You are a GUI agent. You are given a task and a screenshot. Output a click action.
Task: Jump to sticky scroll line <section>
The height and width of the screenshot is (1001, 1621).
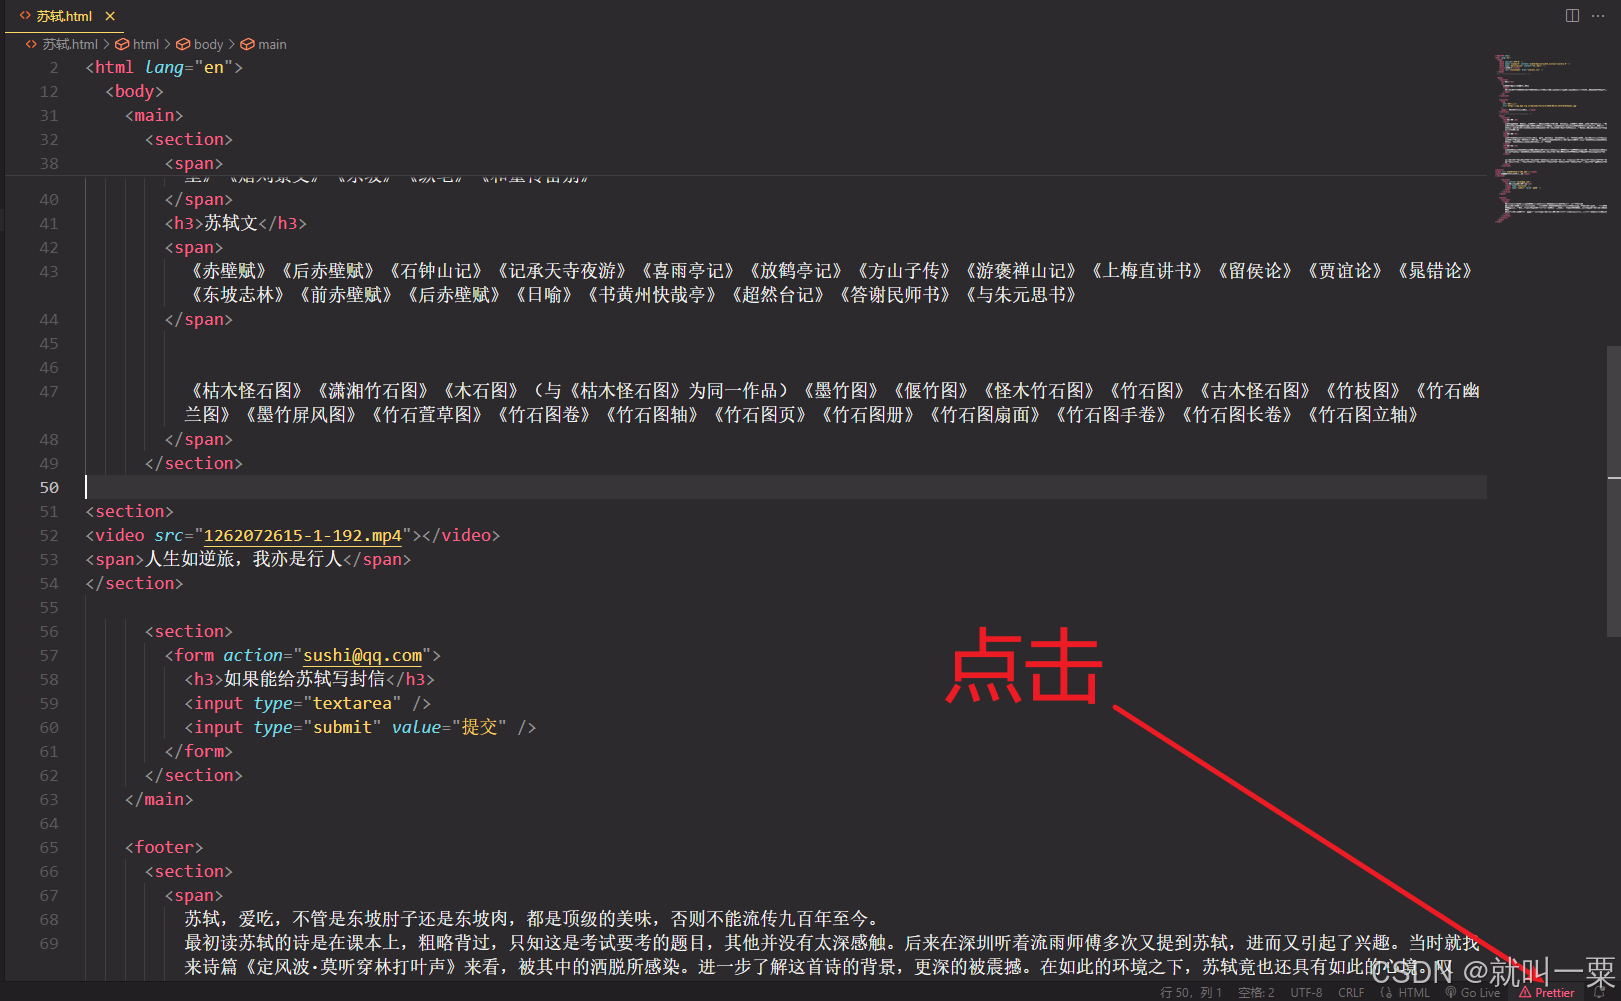click(188, 139)
